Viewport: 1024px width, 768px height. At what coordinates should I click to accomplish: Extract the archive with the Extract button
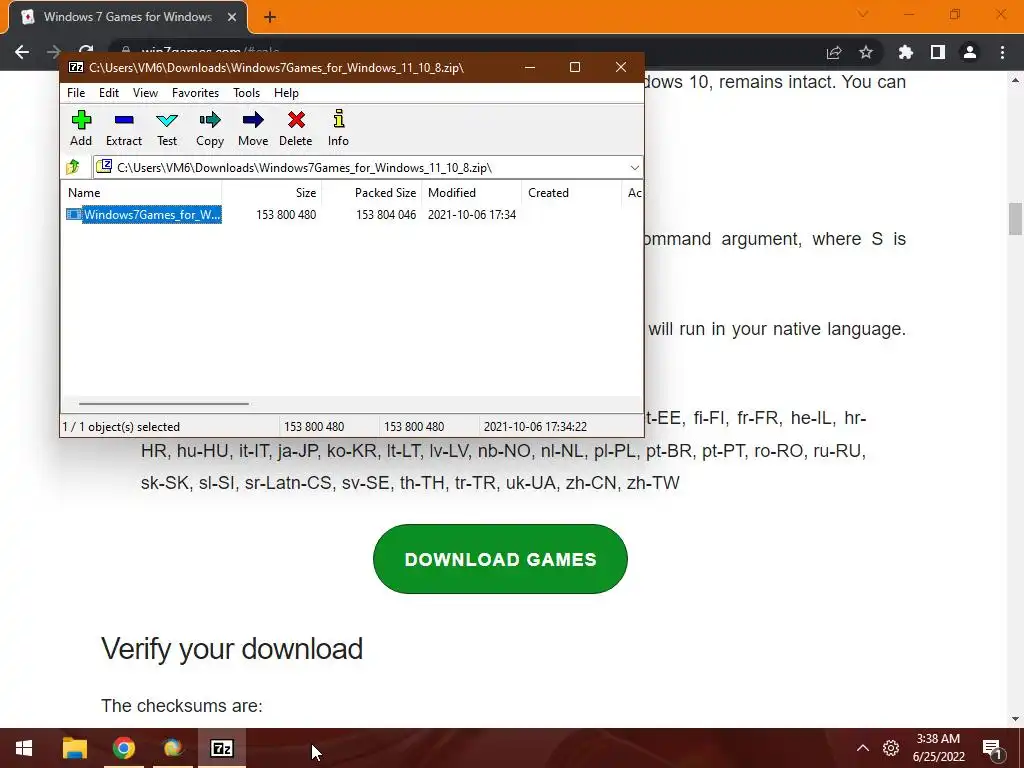coord(123,128)
